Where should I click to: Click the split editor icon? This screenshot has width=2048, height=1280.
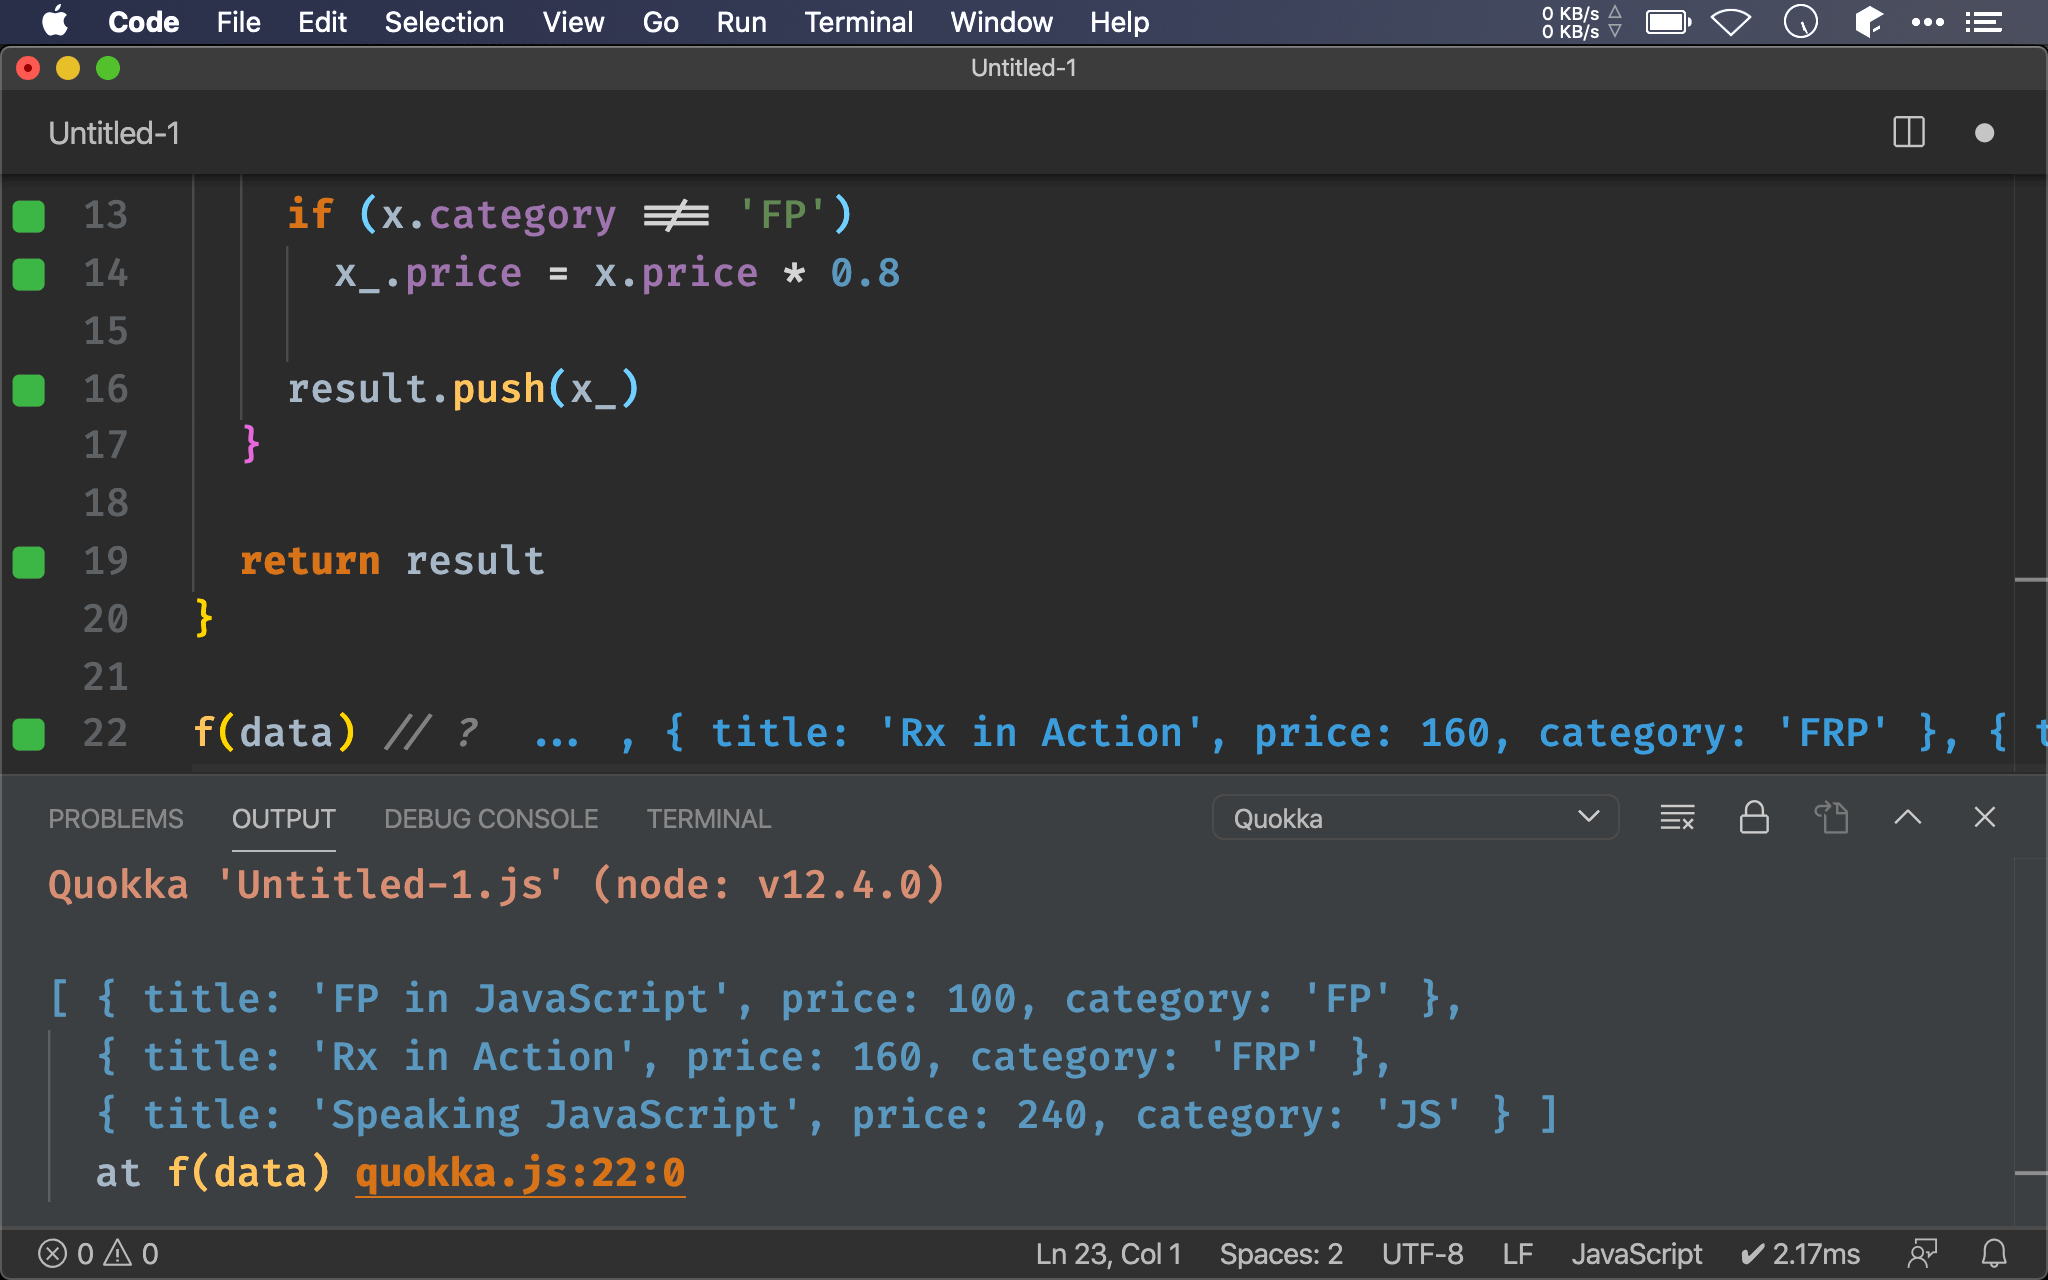pos(1909,131)
